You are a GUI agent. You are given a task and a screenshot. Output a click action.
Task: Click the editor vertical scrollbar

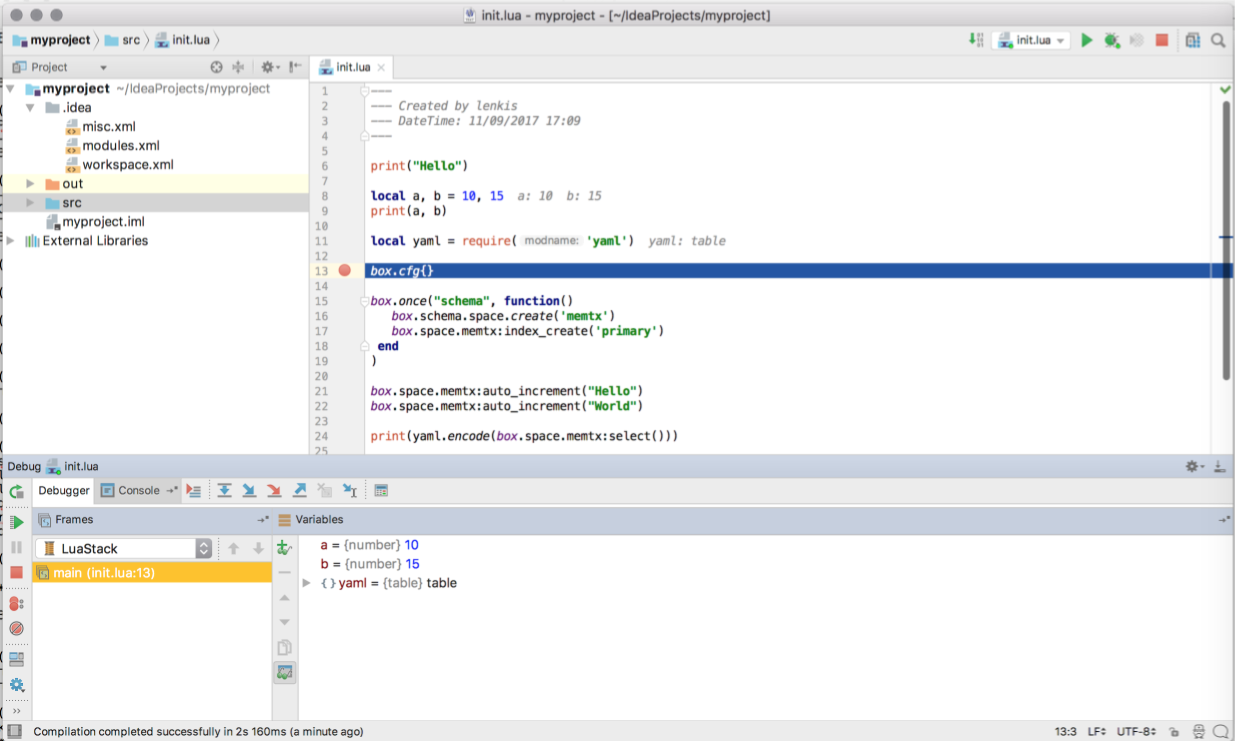click(1226, 240)
